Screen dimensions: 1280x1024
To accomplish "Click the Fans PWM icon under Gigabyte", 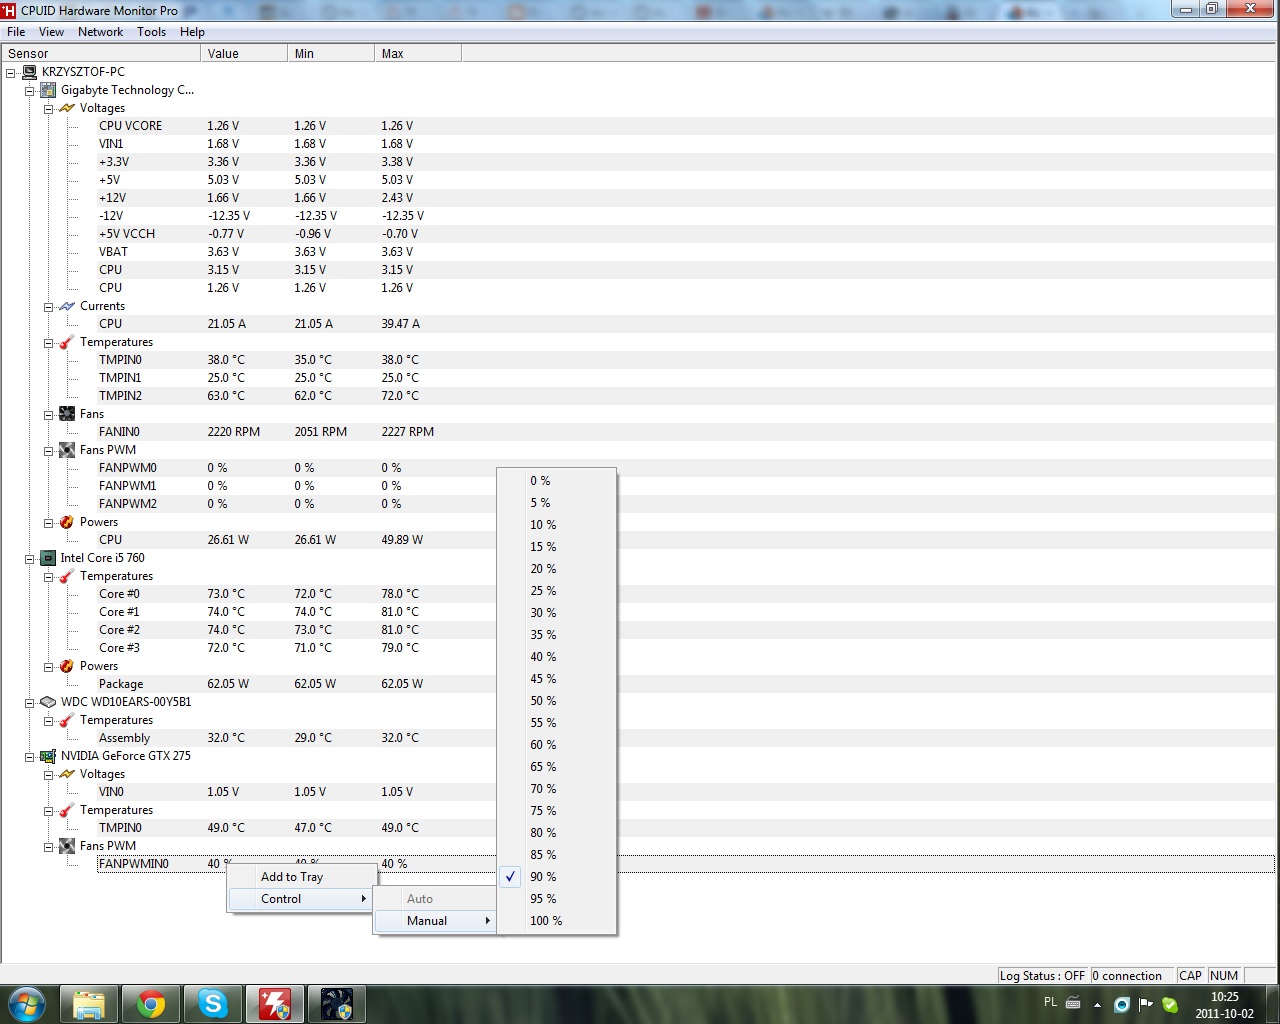I will pyautogui.click(x=67, y=450).
